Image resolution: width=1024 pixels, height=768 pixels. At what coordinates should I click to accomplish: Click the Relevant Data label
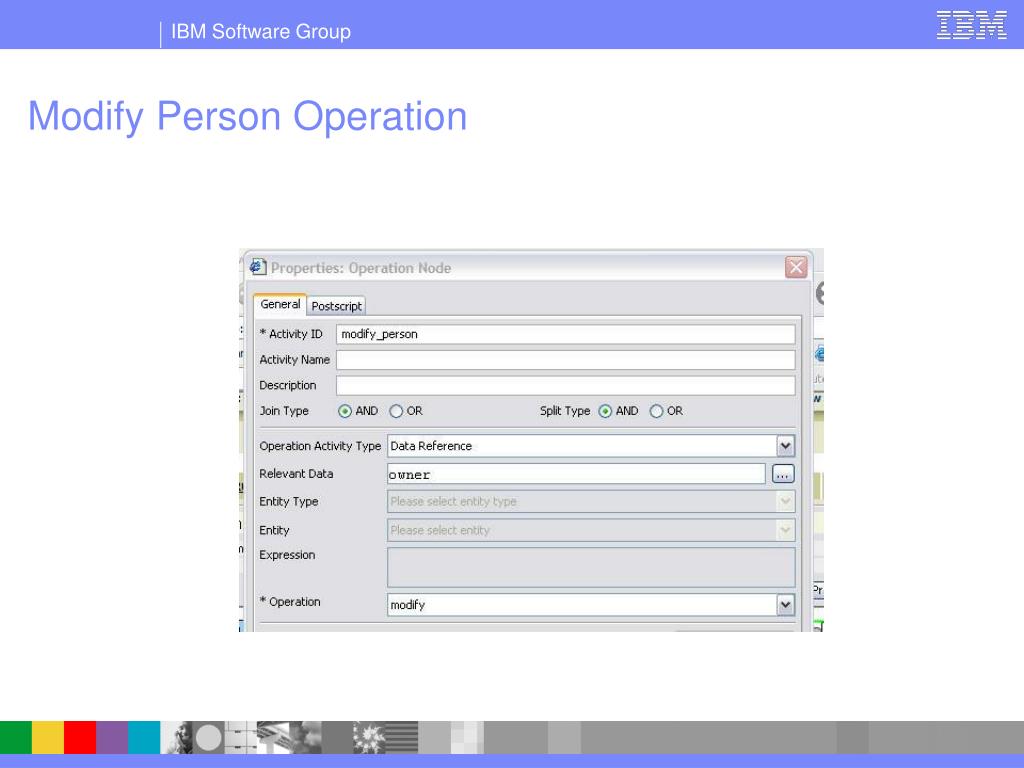tap(296, 474)
